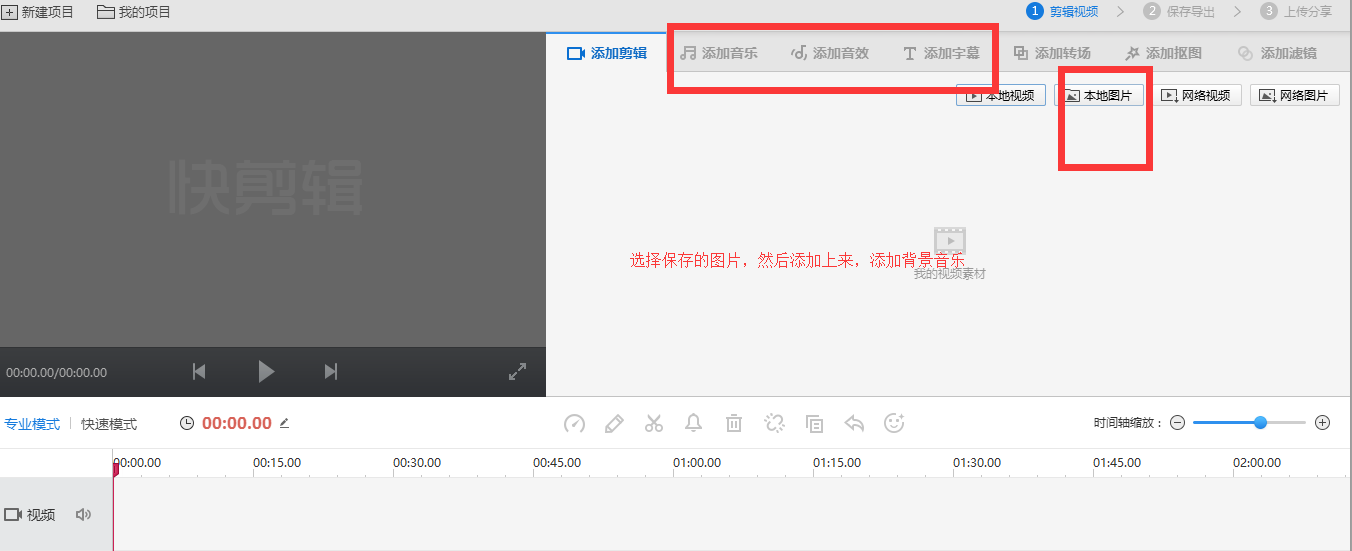The height and width of the screenshot is (551, 1352).
Task: Switch to 添加滤镜 tab
Action: pyautogui.click(x=1277, y=53)
